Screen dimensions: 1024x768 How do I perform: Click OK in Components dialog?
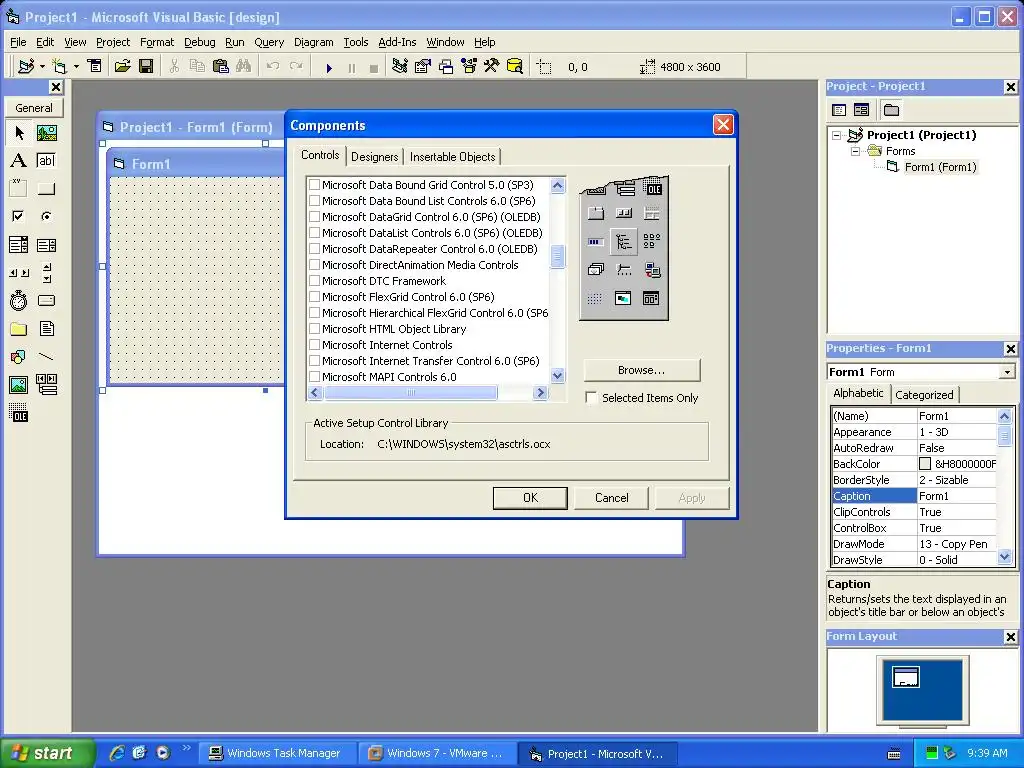click(530, 498)
